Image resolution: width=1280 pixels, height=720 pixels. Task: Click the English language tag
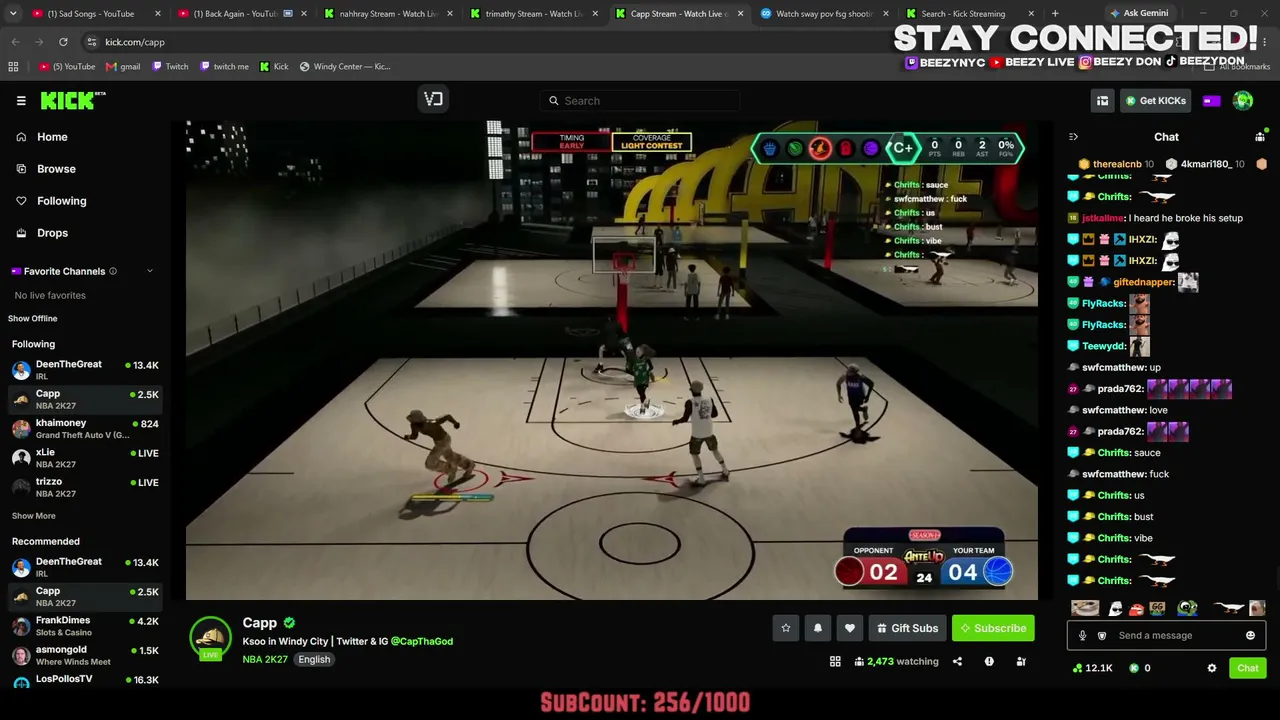coord(314,660)
